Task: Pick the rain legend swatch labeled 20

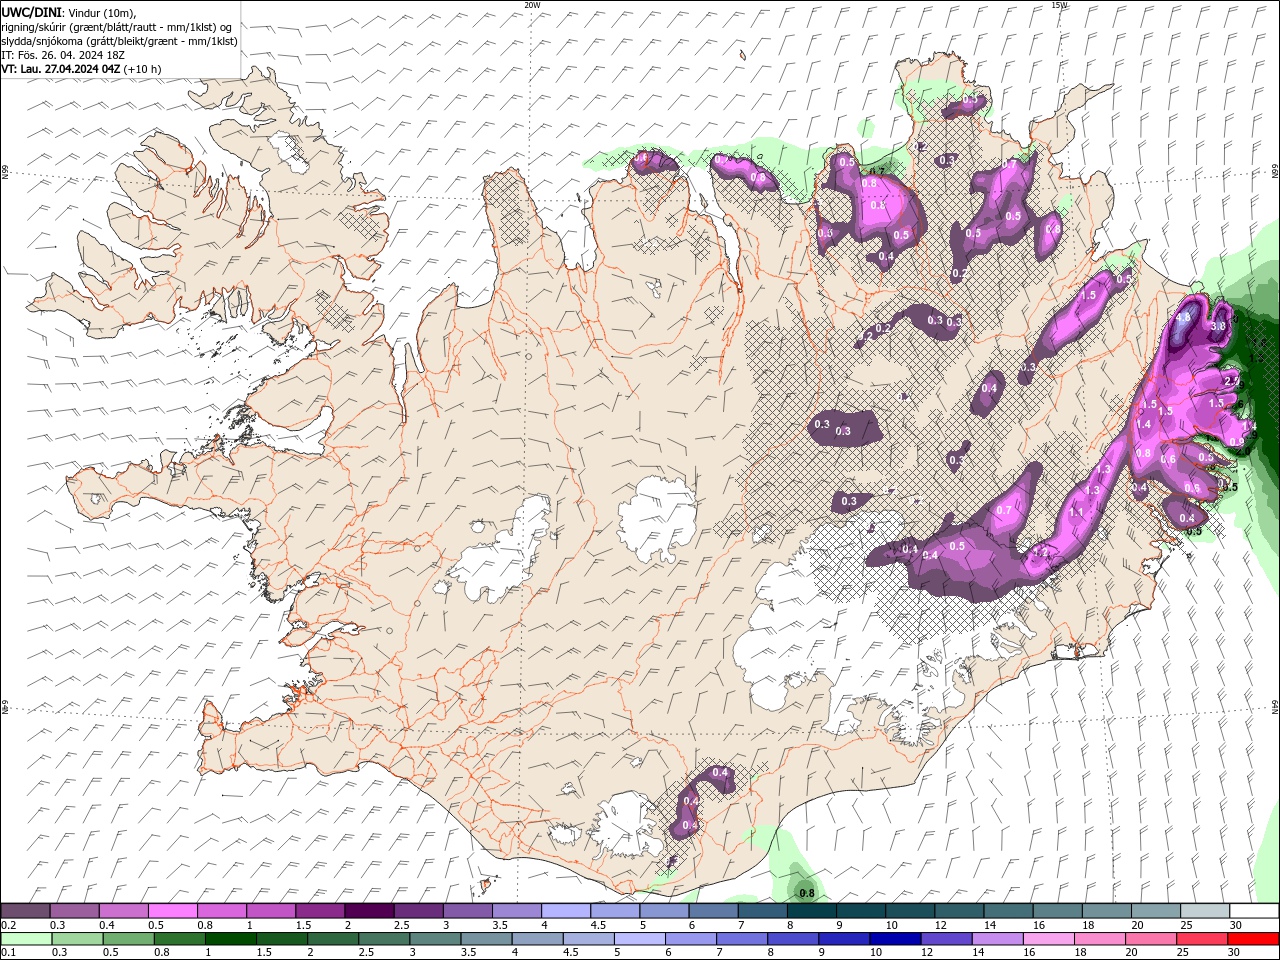Action: [x=1149, y=939]
